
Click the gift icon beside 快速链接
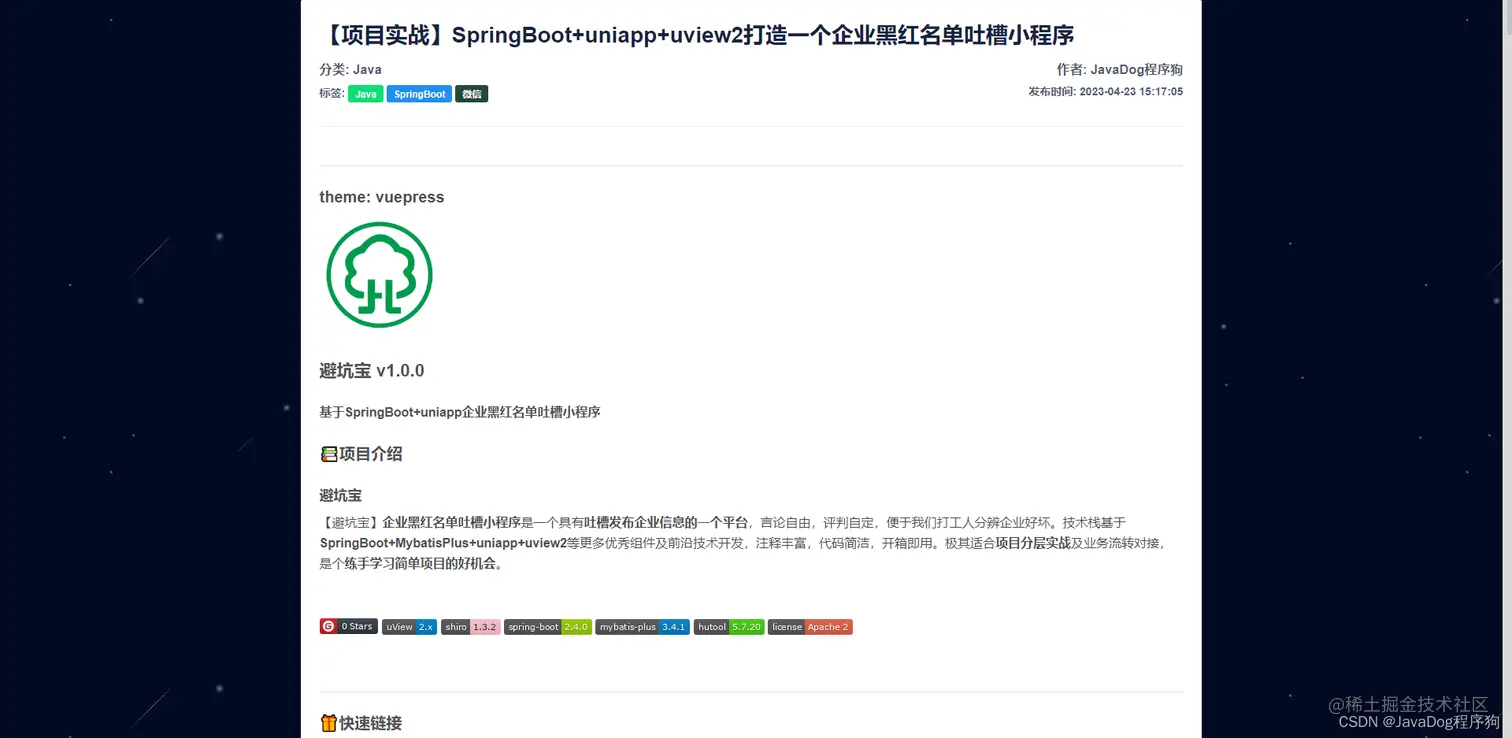click(x=329, y=722)
